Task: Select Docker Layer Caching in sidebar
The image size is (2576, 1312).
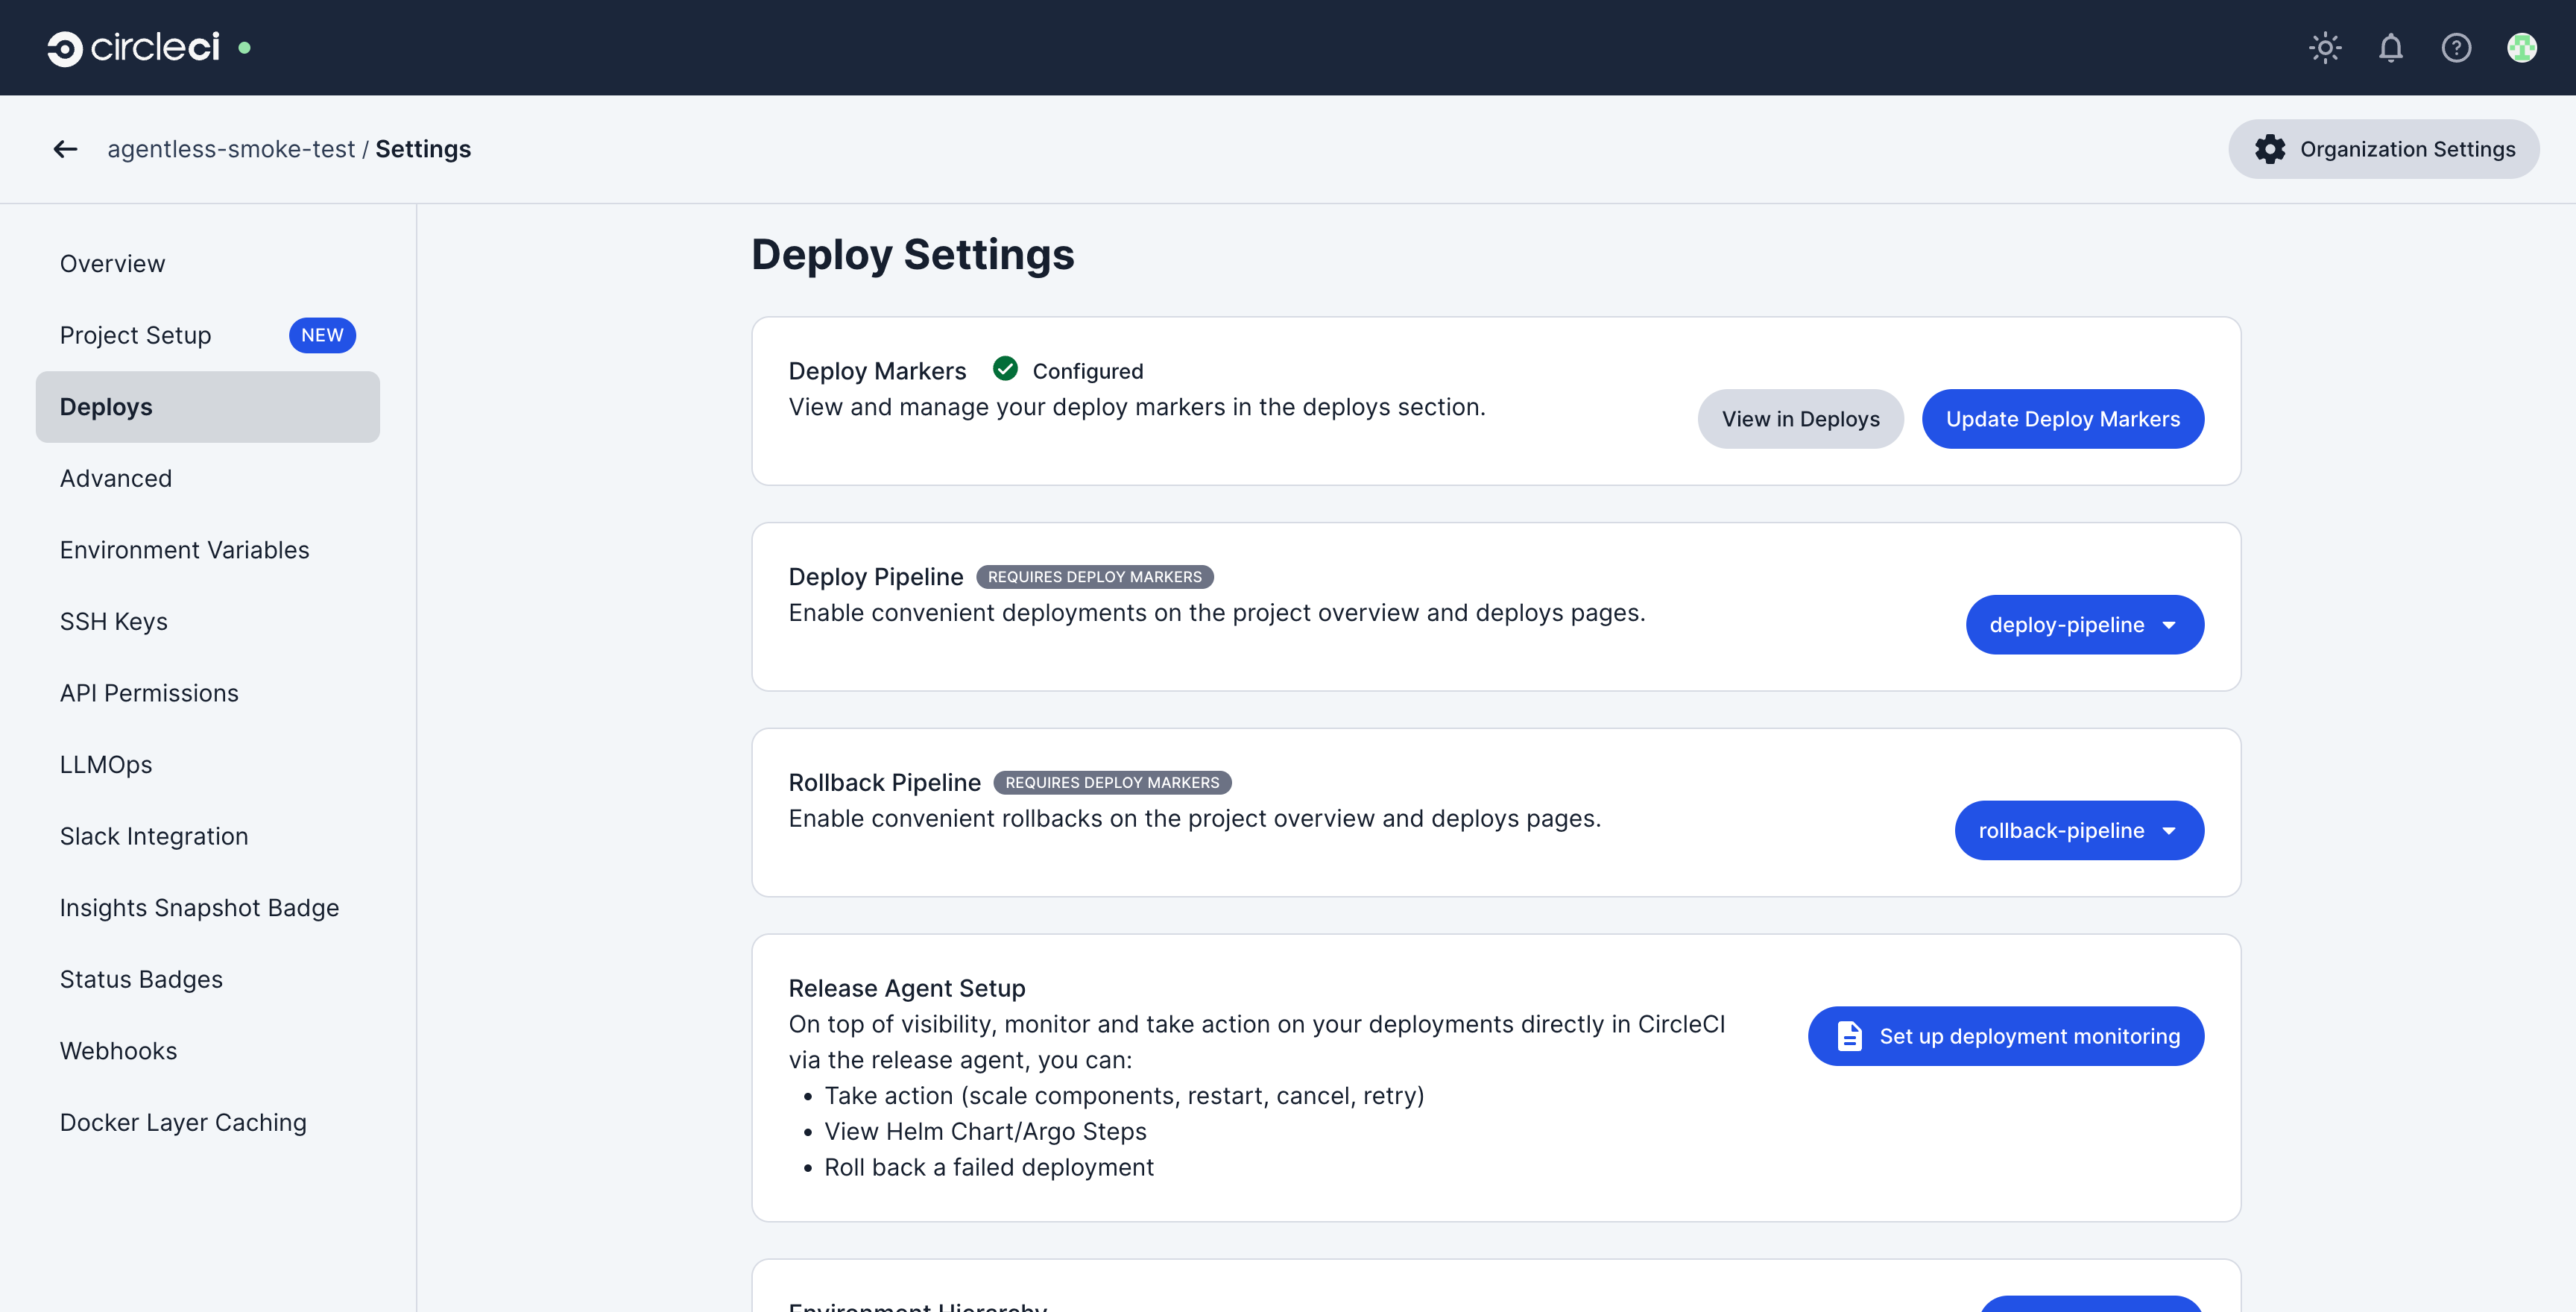Action: [183, 1121]
